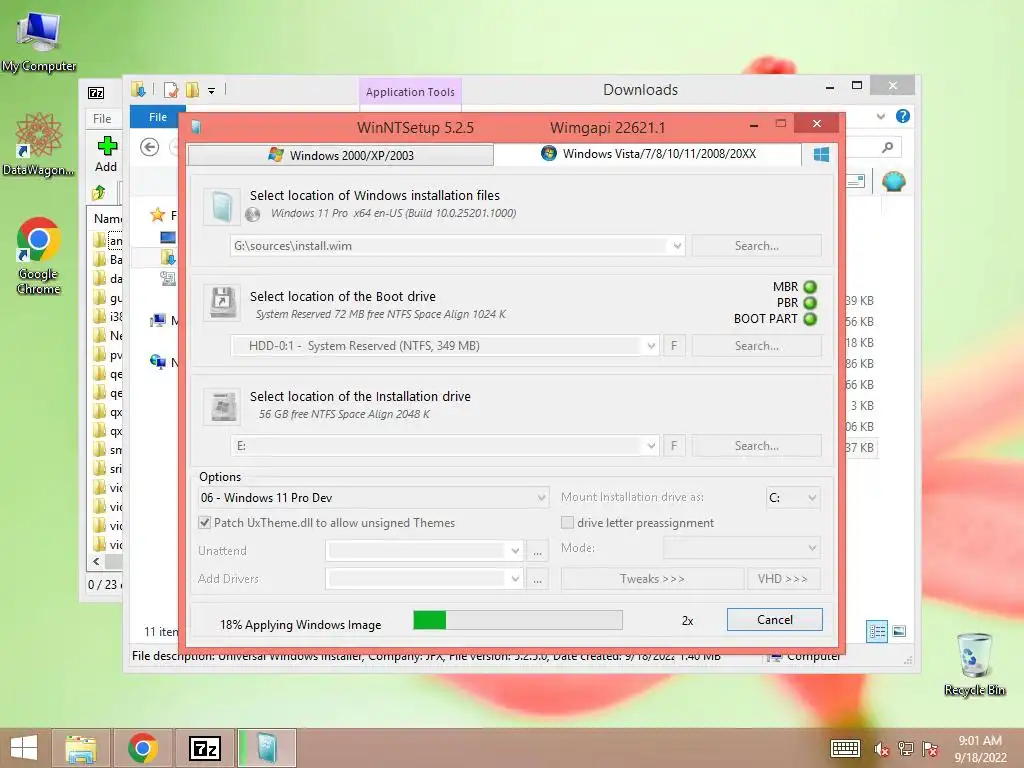Open the Action Center flag icon
Image resolution: width=1024 pixels, height=768 pixels.
(x=930, y=749)
